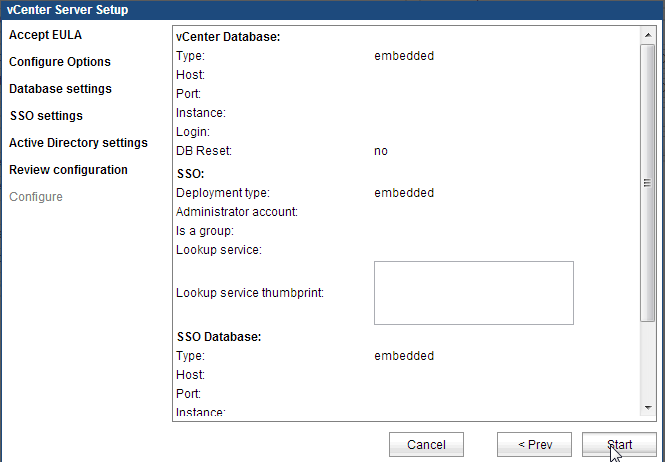Jump to Active Directory settings
Viewport: 665px width, 462px height.
78,143
